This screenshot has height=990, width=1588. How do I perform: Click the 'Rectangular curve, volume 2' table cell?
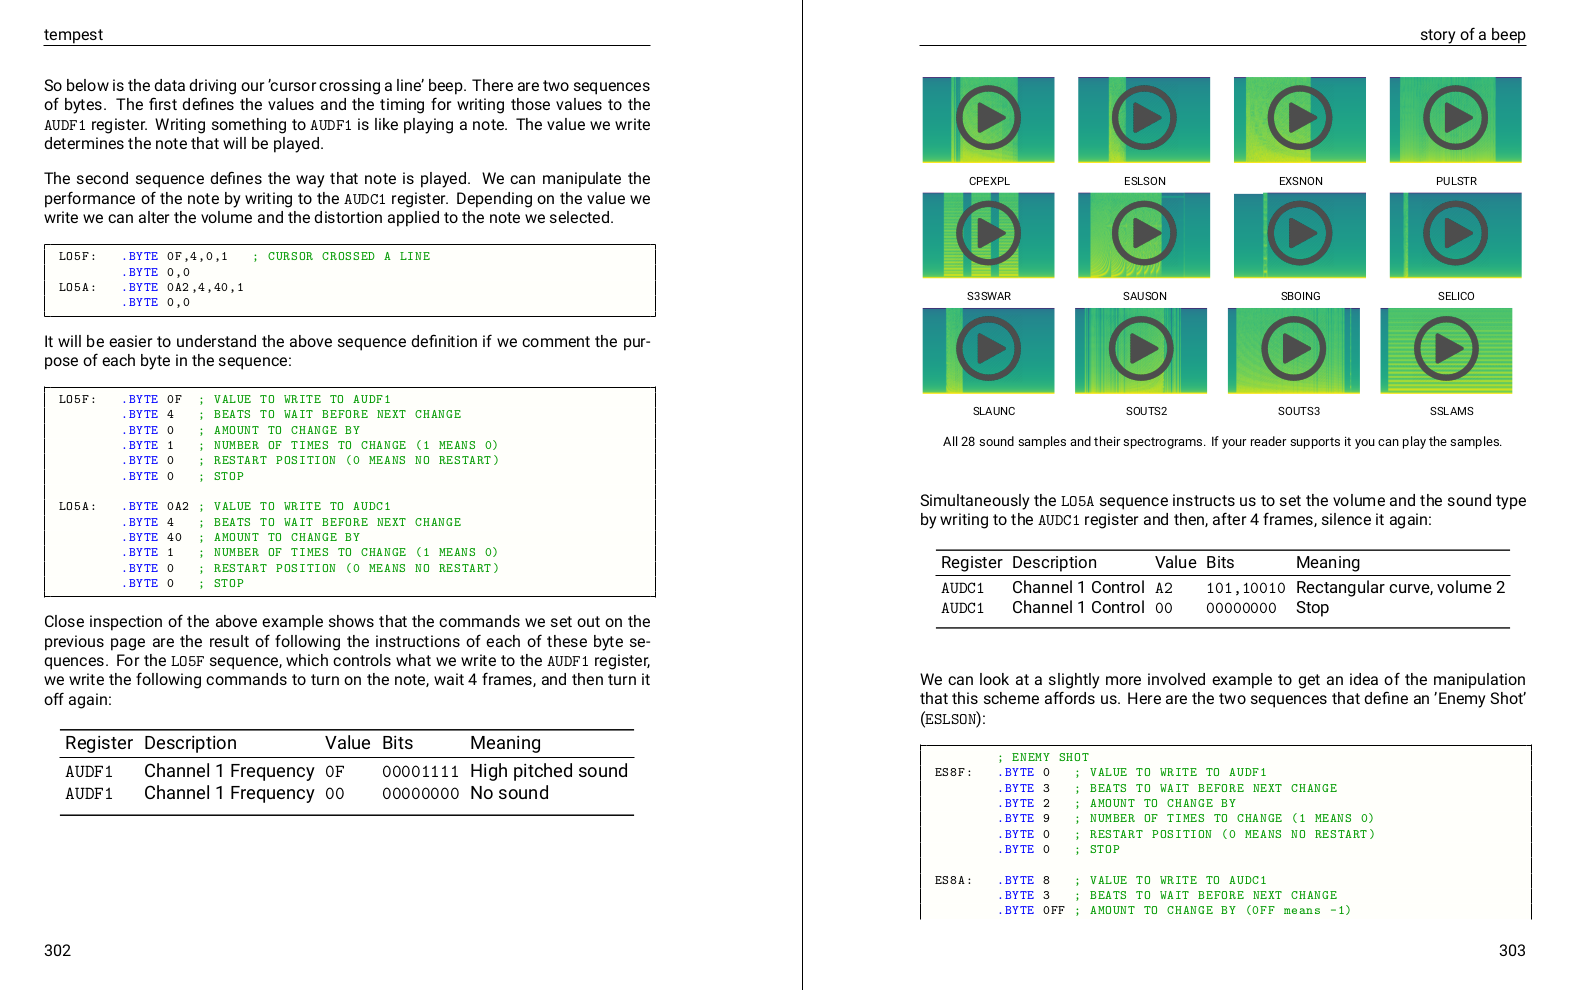coord(1400,588)
